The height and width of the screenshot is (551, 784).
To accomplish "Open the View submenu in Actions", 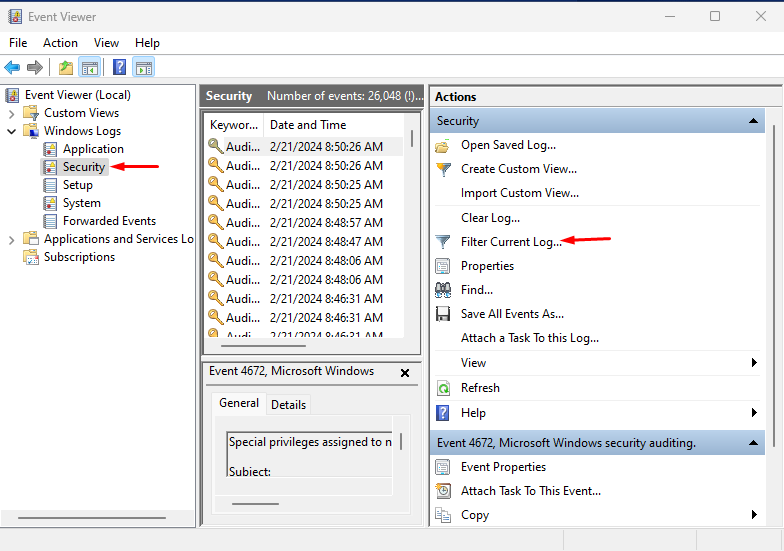I will pos(754,363).
